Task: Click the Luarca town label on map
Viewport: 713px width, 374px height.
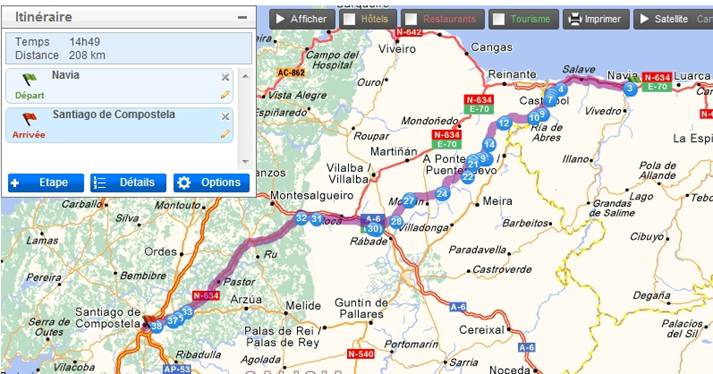Action: pos(693,76)
